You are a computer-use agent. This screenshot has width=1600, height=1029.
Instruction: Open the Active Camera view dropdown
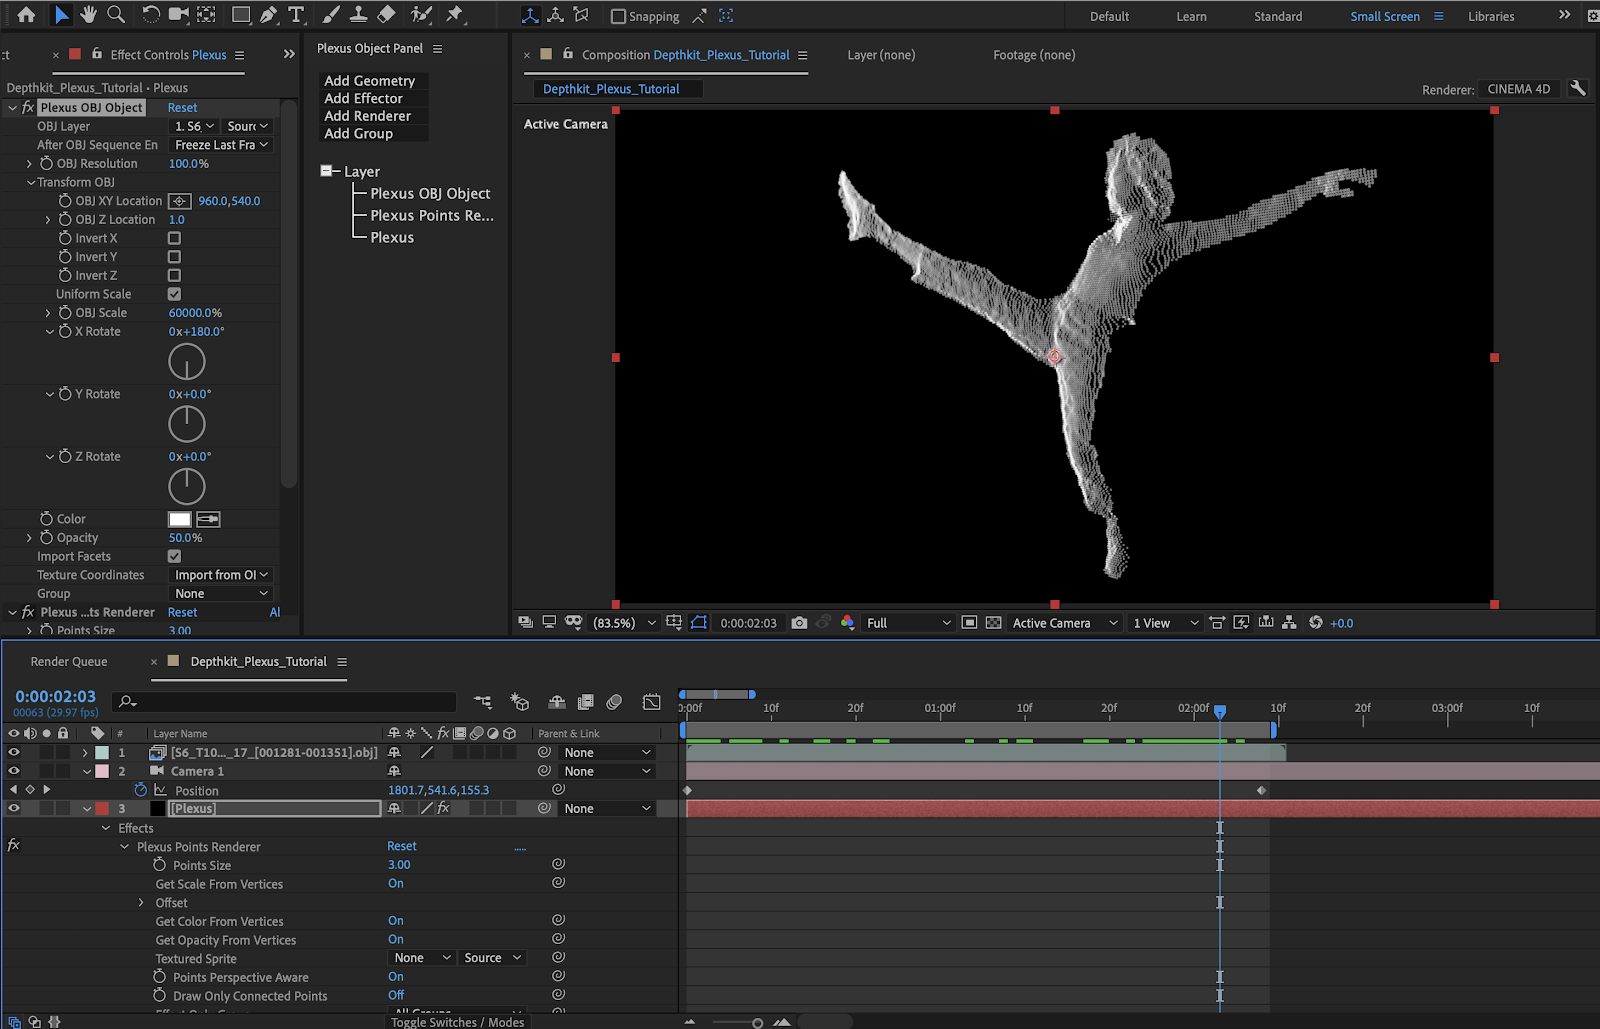click(1064, 622)
